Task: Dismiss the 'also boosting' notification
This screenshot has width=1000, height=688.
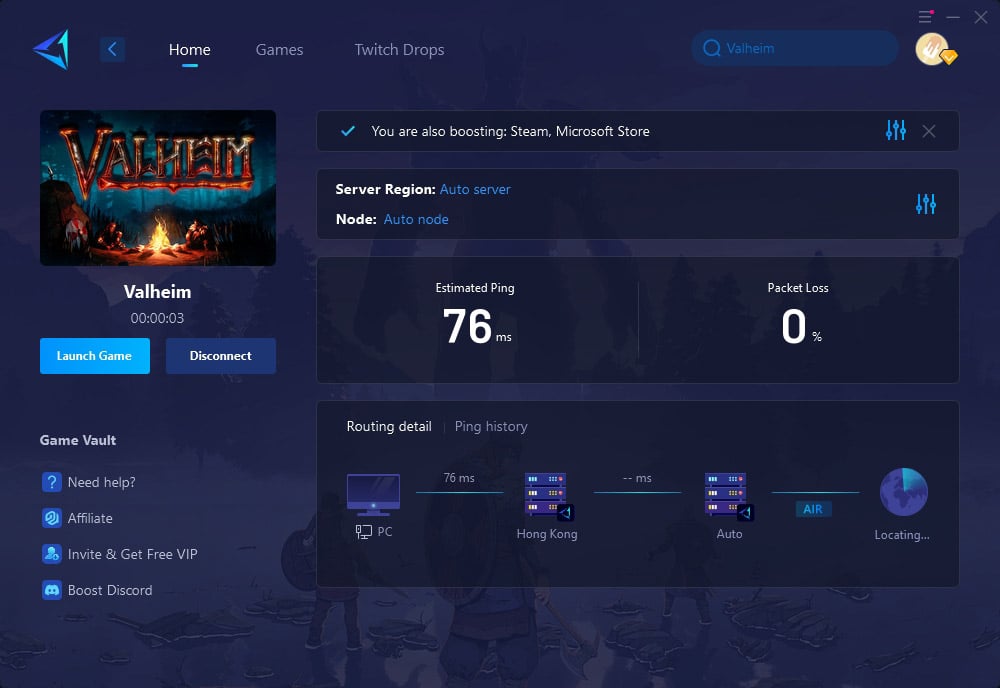Action: (x=929, y=131)
